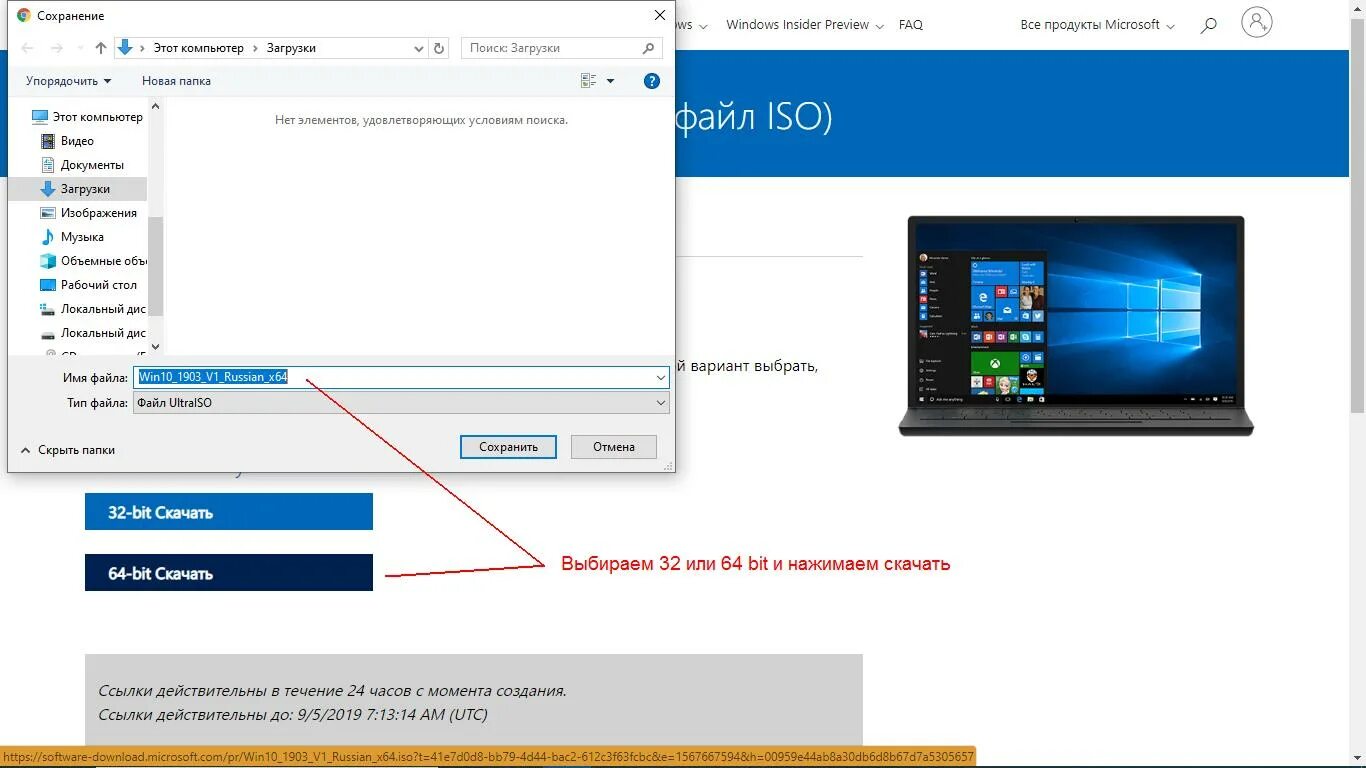Go back in the save dialog
The height and width of the screenshot is (768, 1366).
(28, 48)
